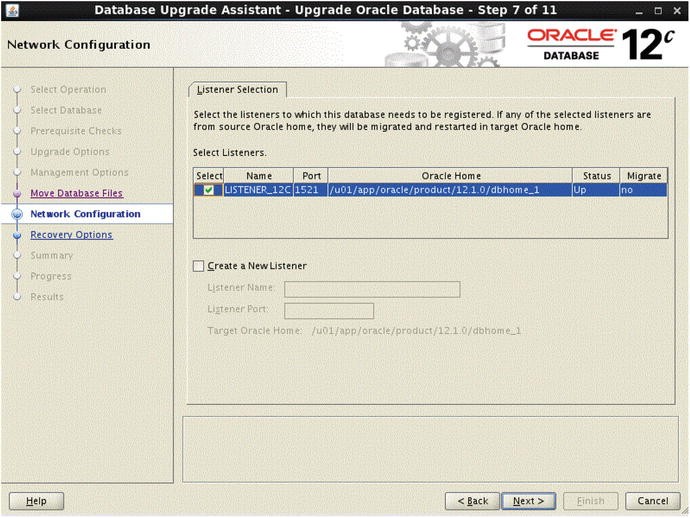Go to Move Database Files step
The height and width of the screenshot is (518, 690).
click(x=77, y=193)
